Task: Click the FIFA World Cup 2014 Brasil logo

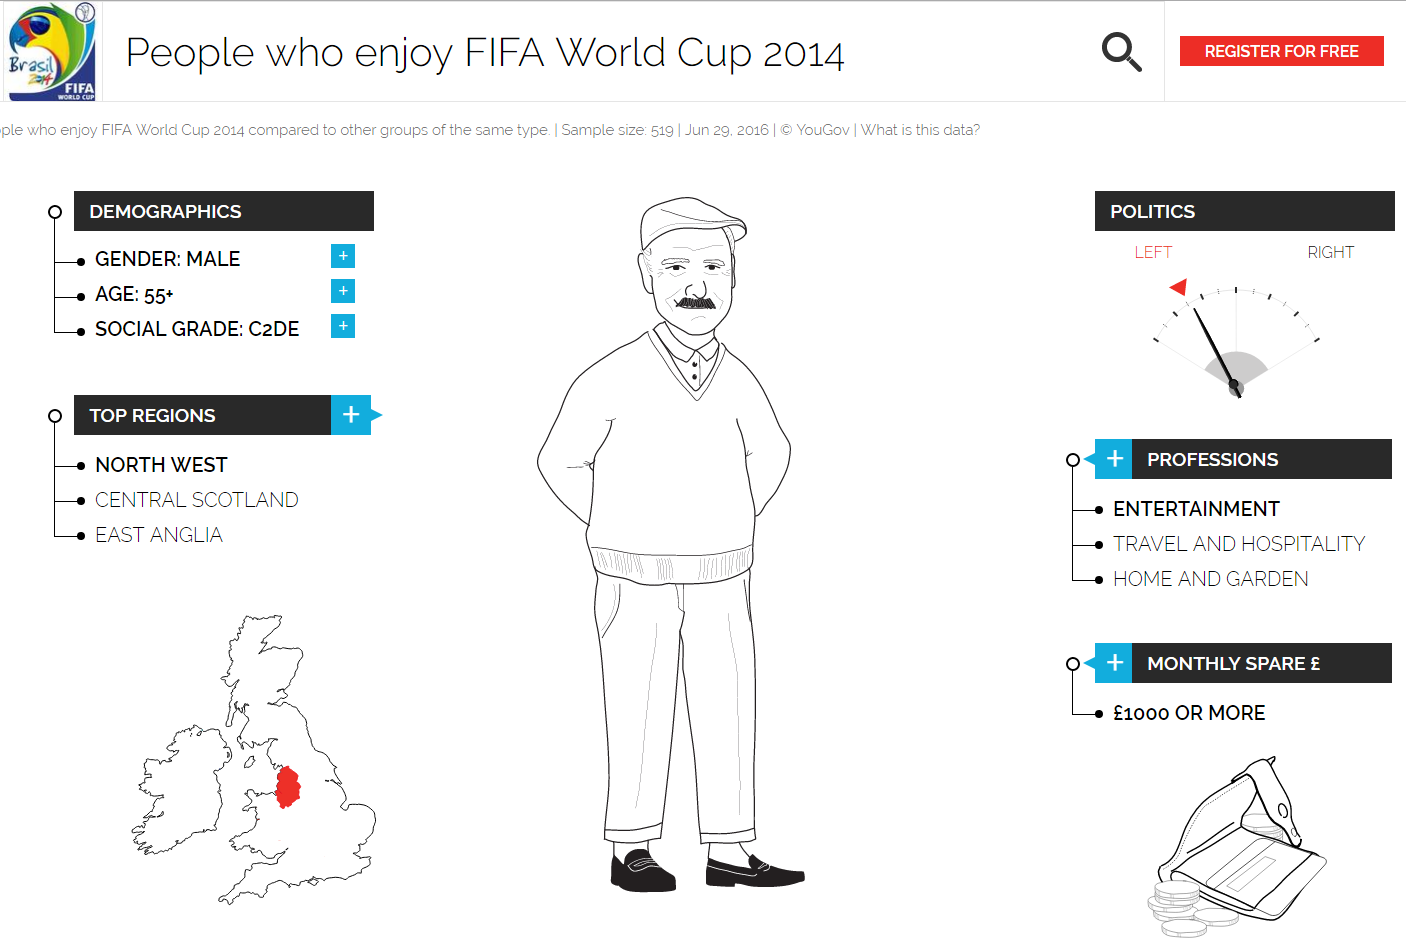Action: [51, 52]
